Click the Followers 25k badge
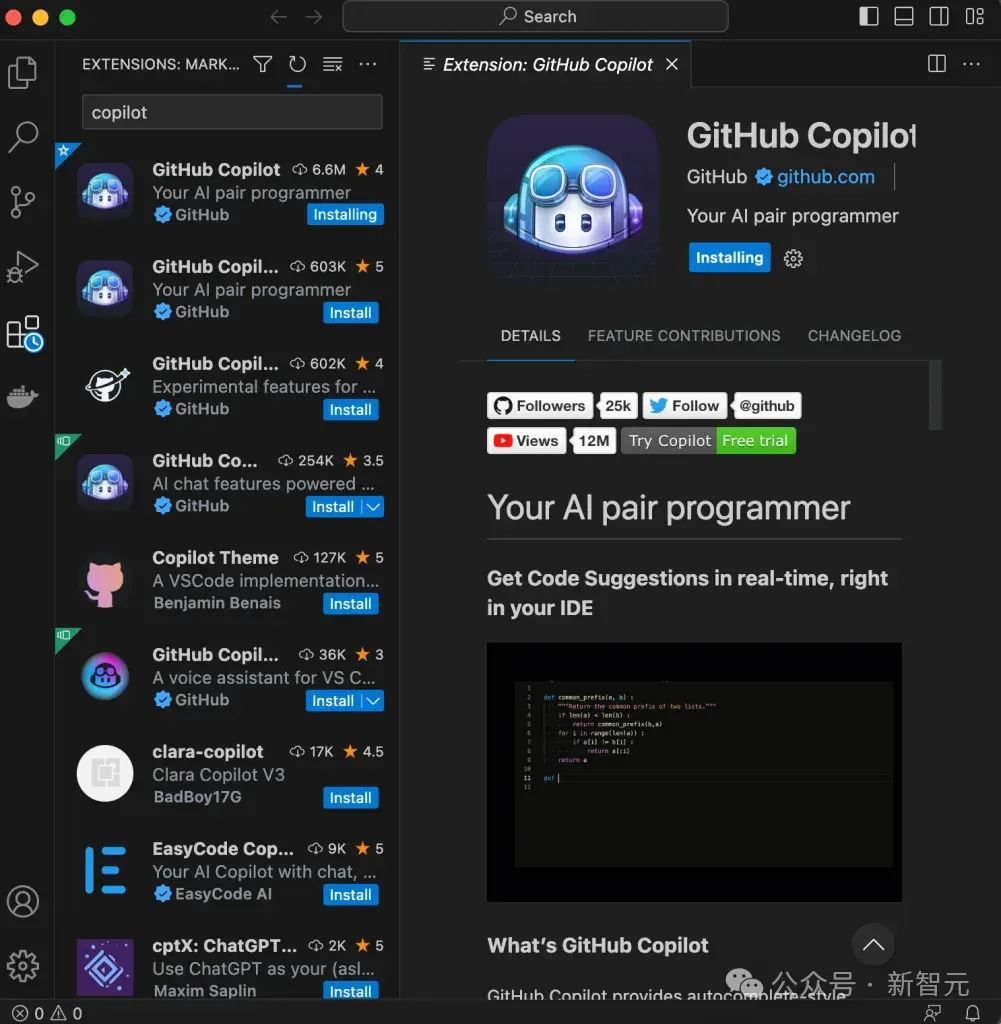1001x1024 pixels. [x=562, y=406]
